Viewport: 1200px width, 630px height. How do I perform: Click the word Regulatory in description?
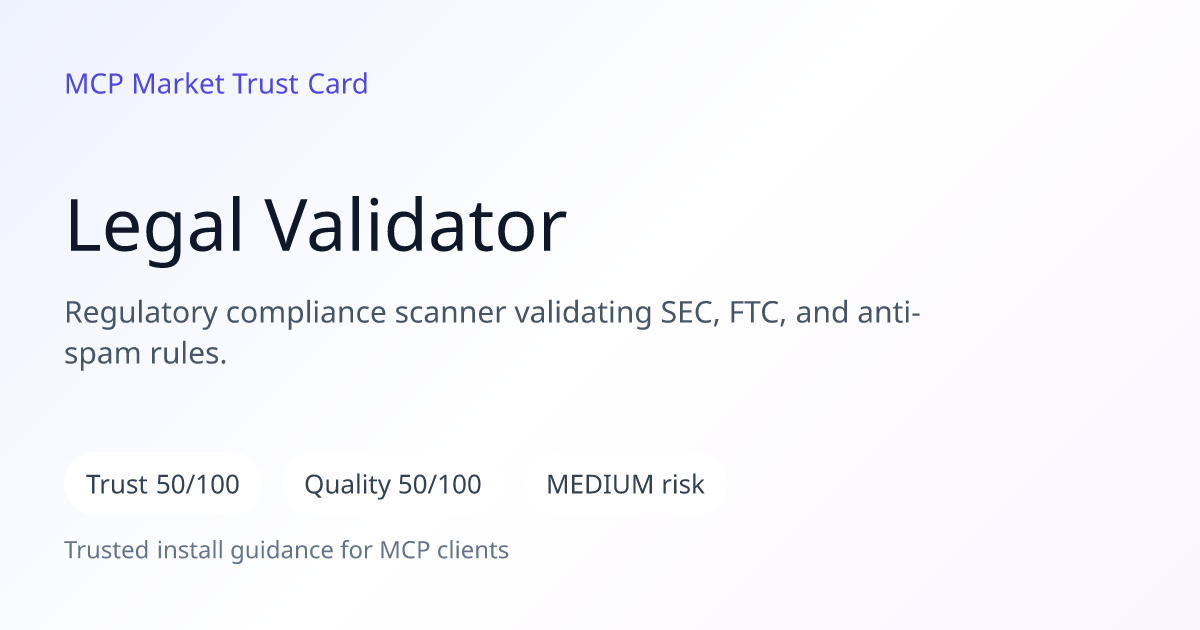(x=141, y=313)
